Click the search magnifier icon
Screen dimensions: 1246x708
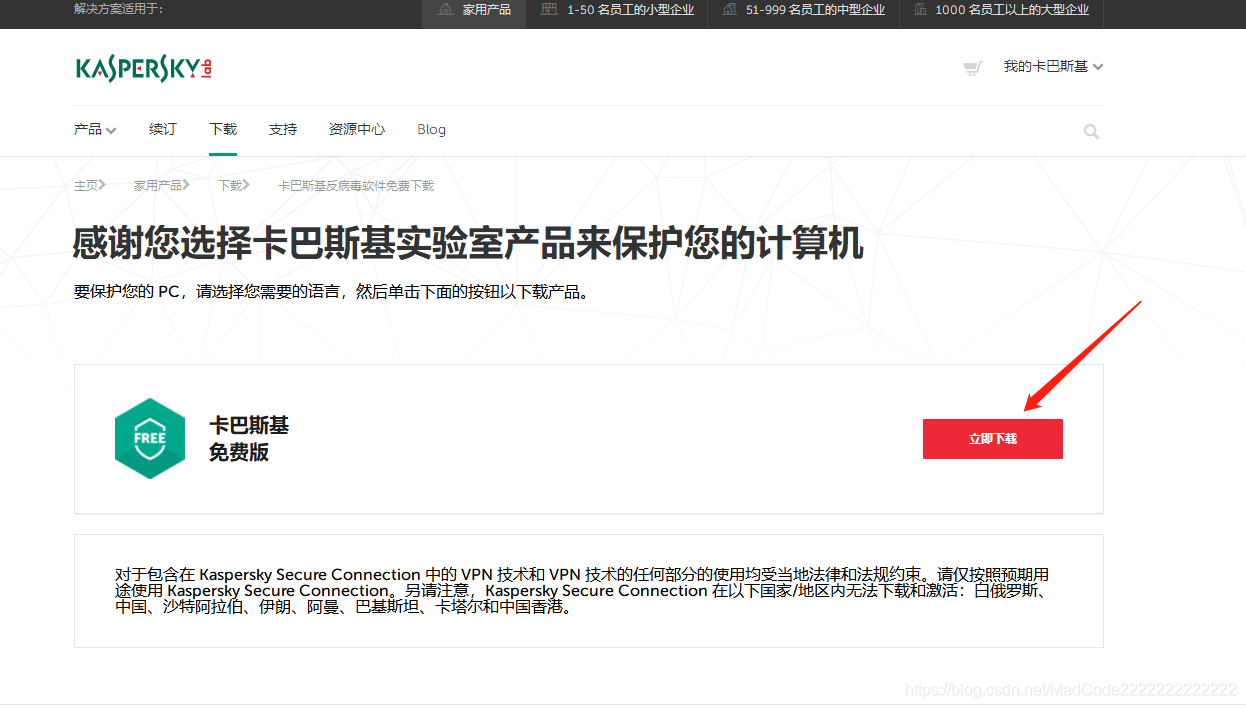pos(1091,131)
